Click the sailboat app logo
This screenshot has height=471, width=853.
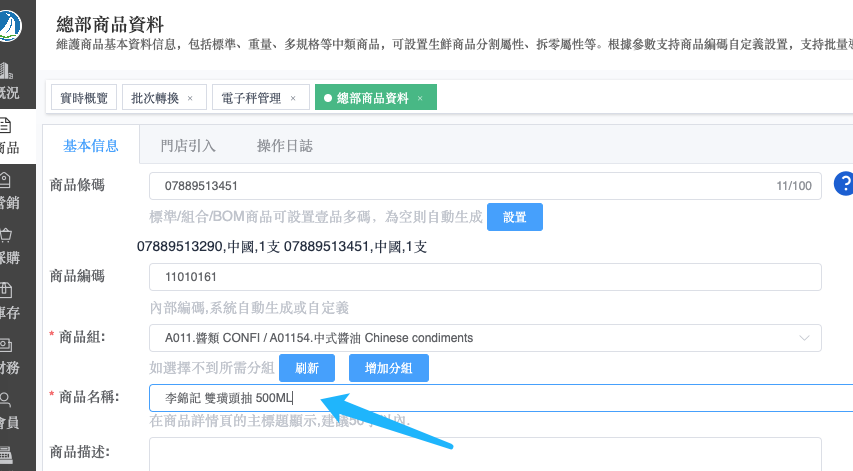tap(10, 24)
